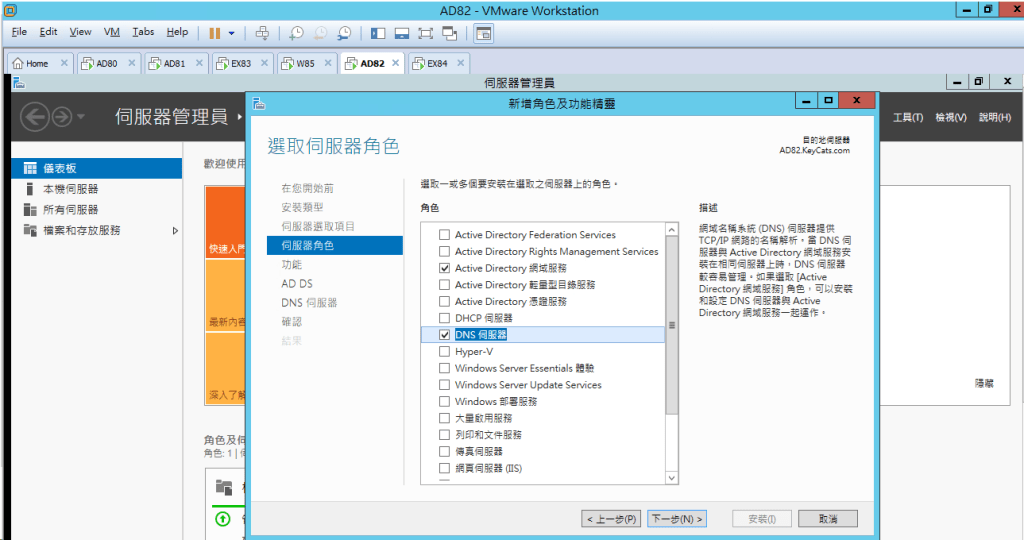This screenshot has width=1024, height=540.
Task: Take a snapshot of the VM
Action: pyautogui.click(x=297, y=33)
